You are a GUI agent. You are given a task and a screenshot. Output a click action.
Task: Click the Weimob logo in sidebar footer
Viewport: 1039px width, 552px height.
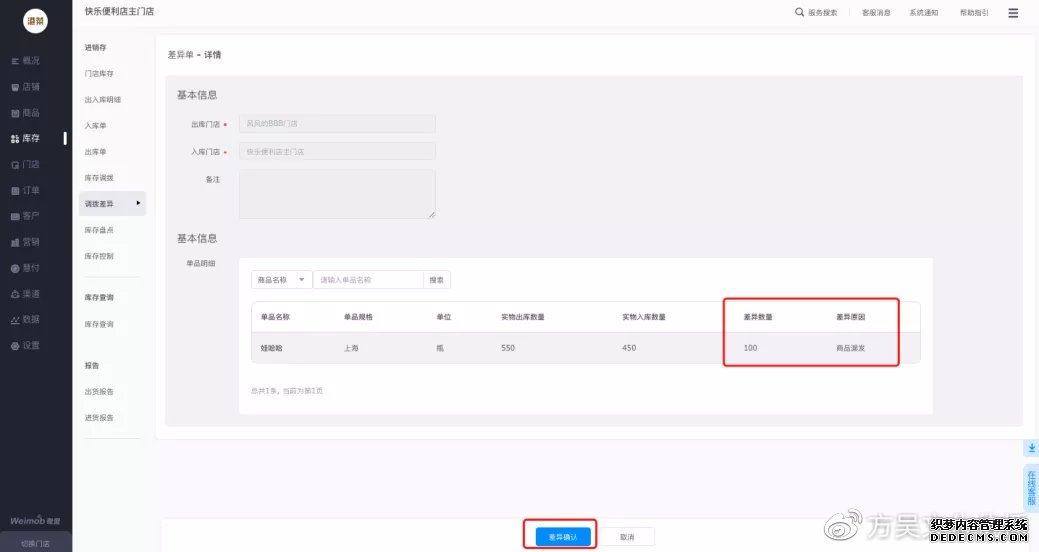point(34,521)
